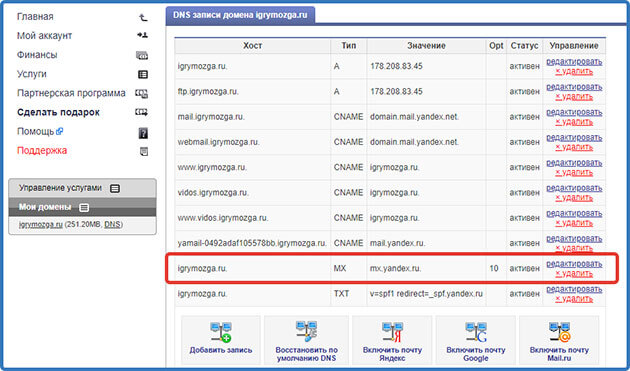
Task: Delete the TXT spf record
Action: point(574,299)
